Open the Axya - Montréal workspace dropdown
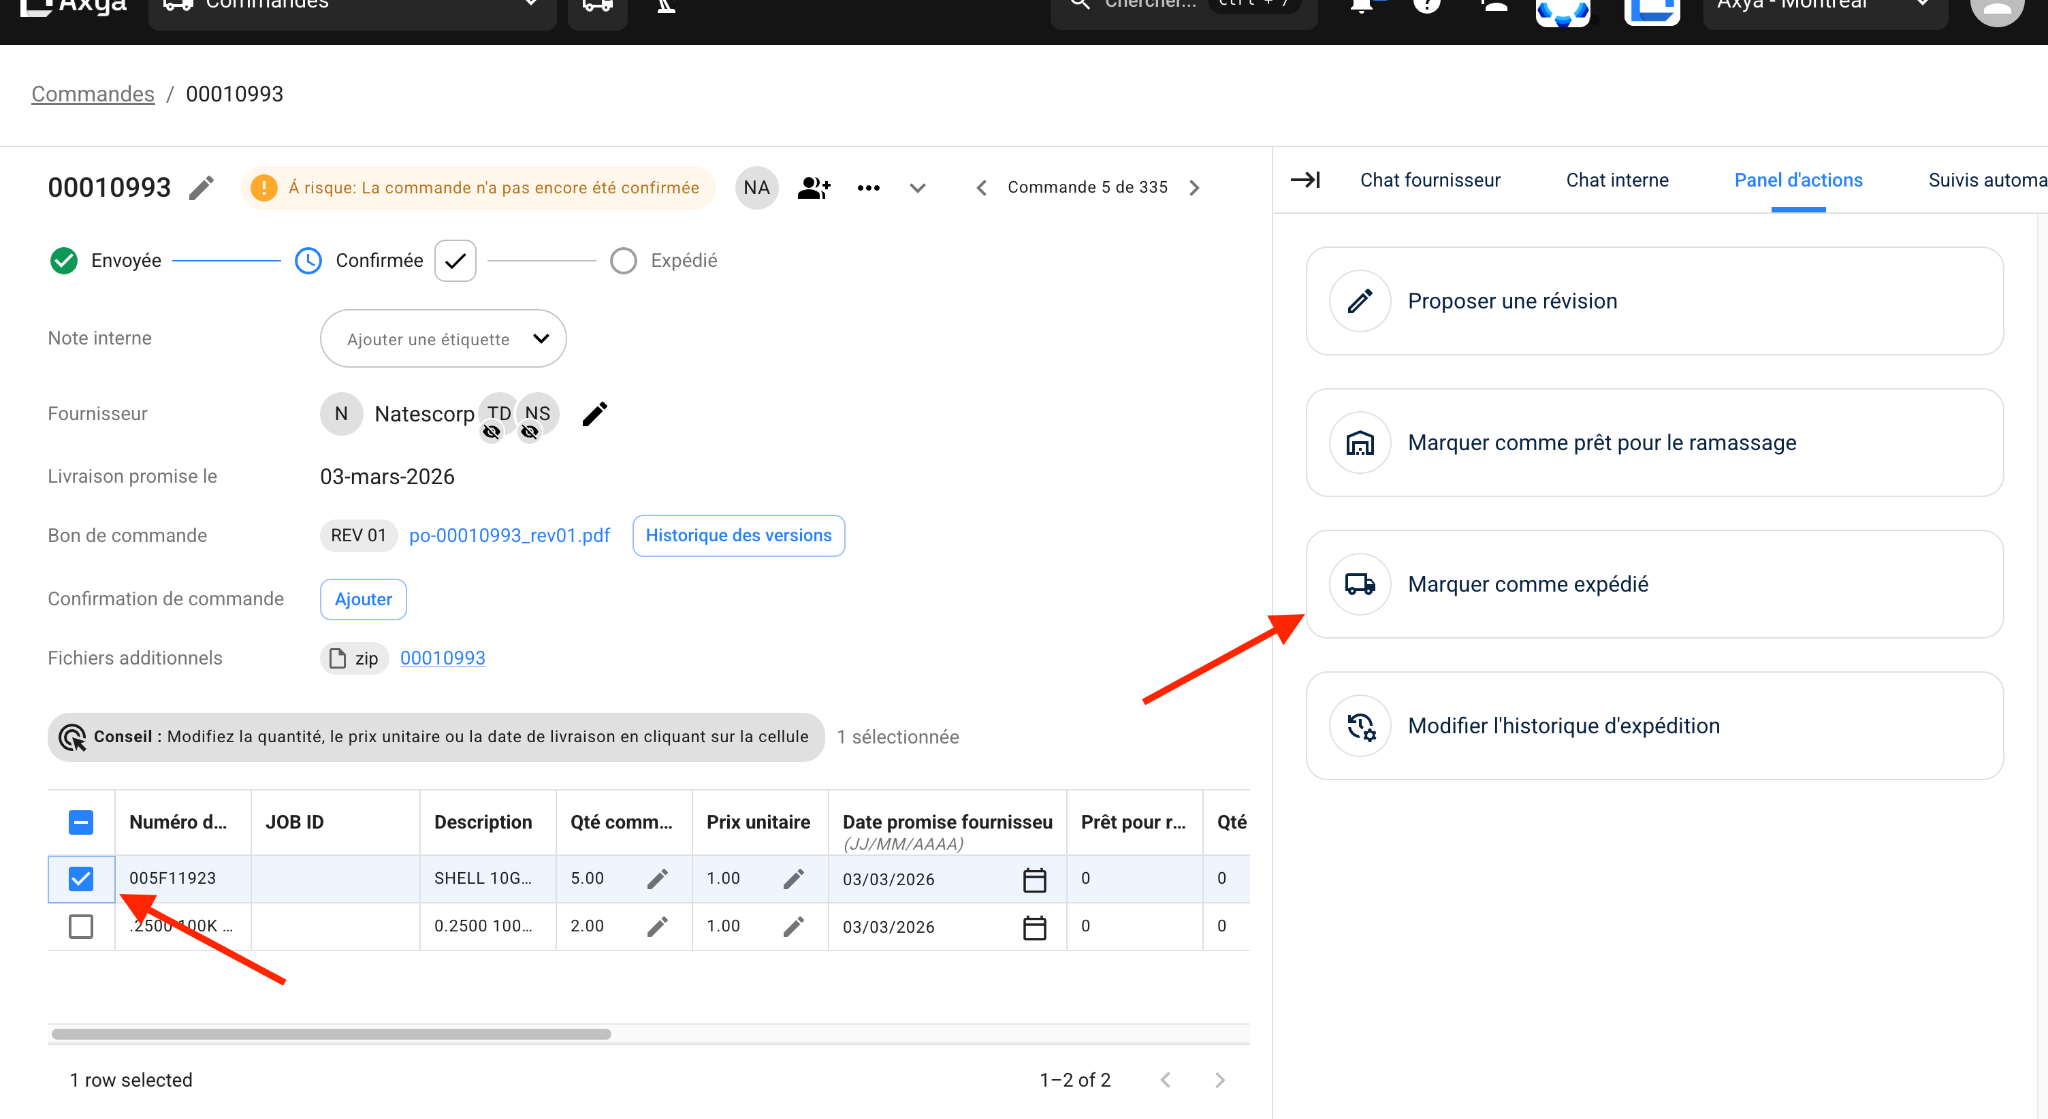The image size is (2048, 1119). pyautogui.click(x=1824, y=6)
